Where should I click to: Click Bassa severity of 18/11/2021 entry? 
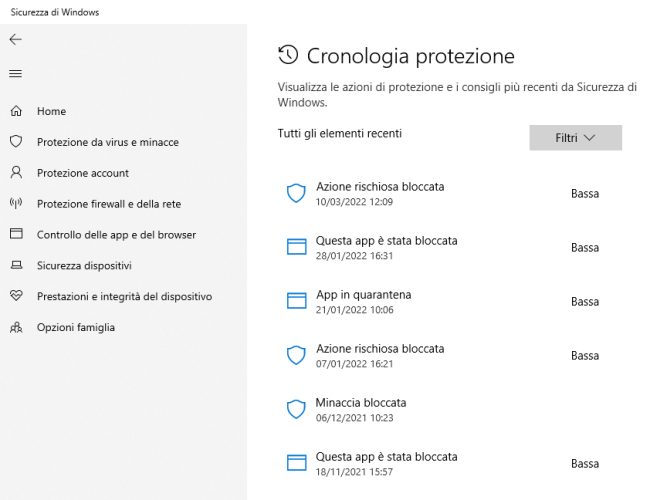point(585,464)
